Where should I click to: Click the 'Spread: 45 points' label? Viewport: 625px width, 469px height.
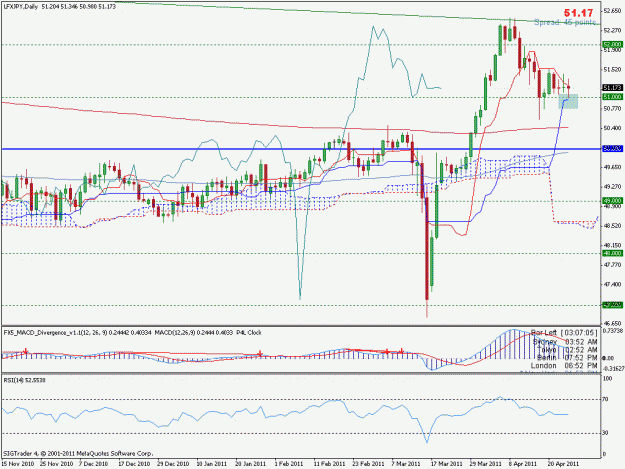pyautogui.click(x=565, y=22)
